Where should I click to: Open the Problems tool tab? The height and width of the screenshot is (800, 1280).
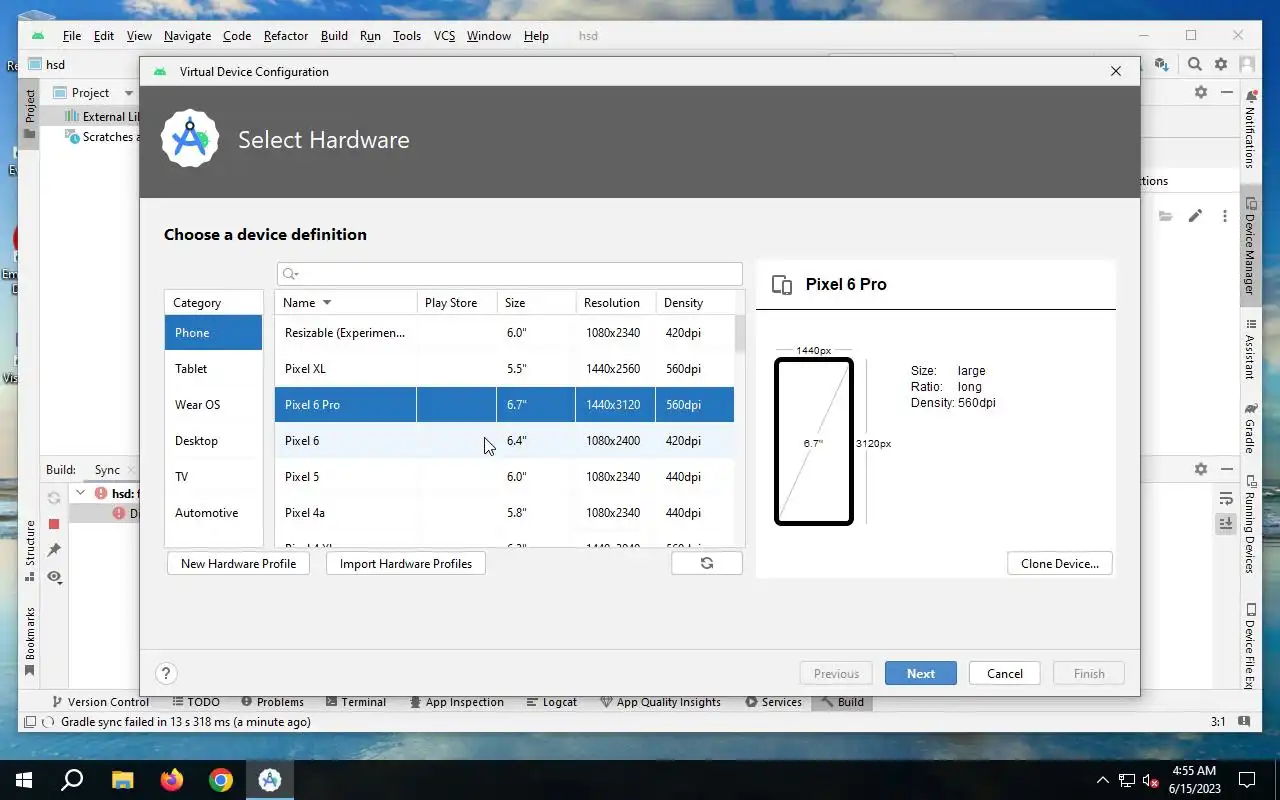coord(271,702)
